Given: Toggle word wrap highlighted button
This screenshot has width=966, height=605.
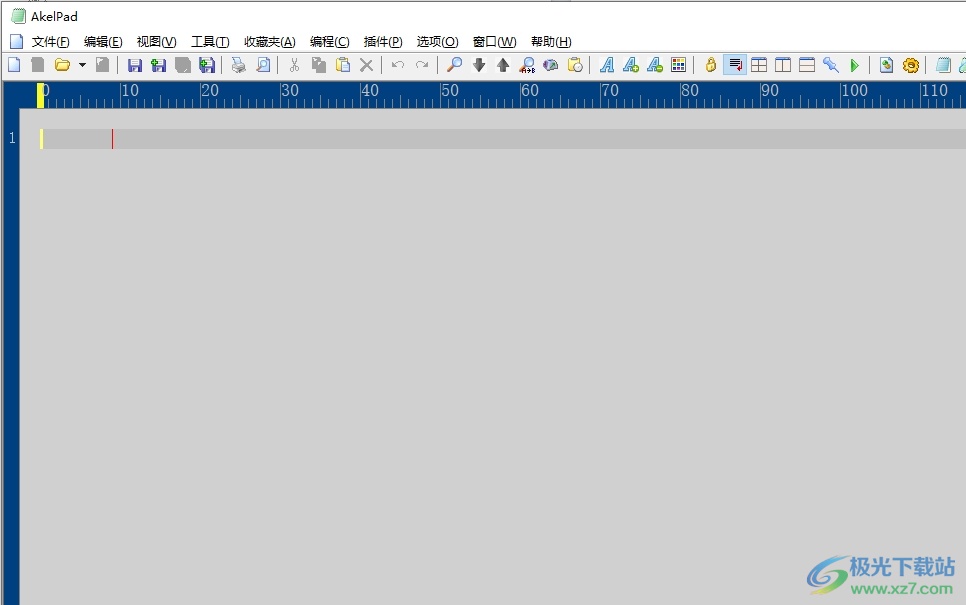Looking at the screenshot, I should [x=735, y=65].
